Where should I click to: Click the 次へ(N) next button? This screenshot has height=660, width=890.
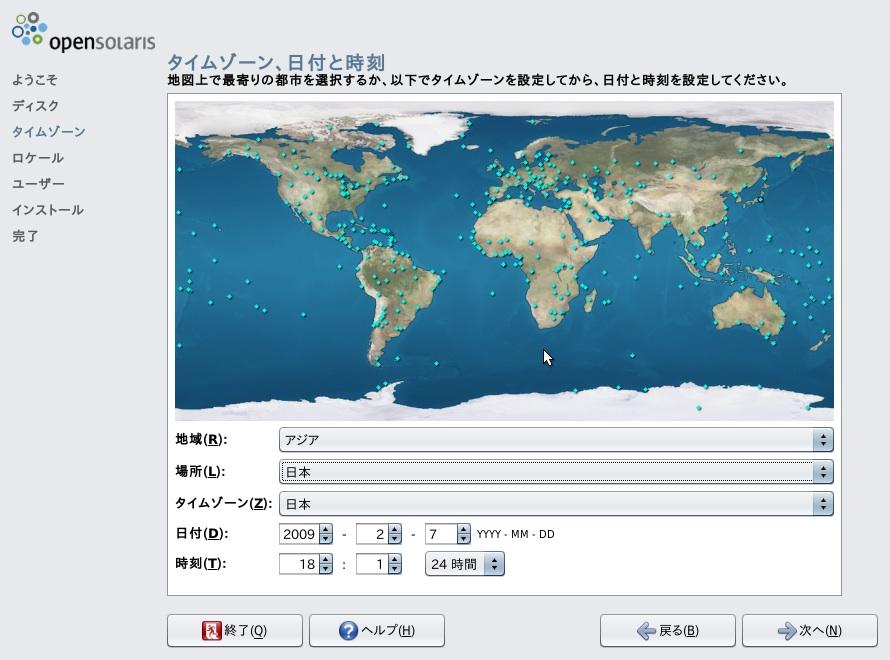[x=810, y=630]
